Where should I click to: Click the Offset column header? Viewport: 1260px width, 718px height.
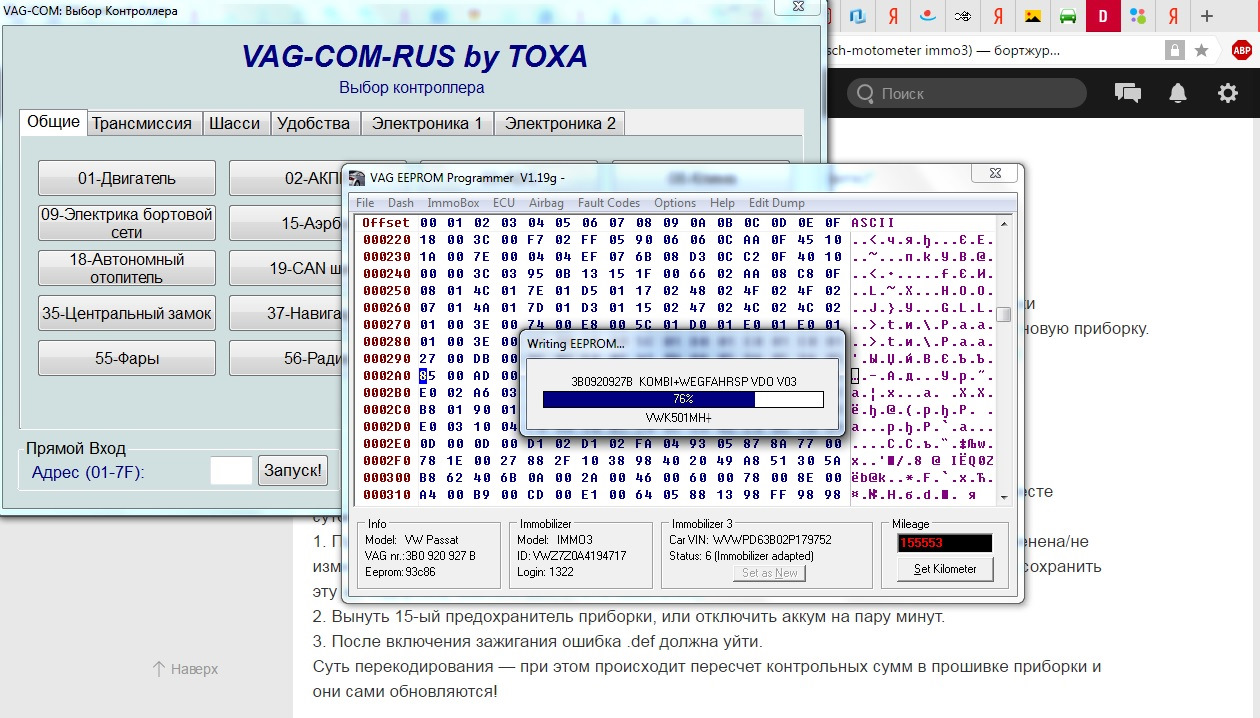386,222
